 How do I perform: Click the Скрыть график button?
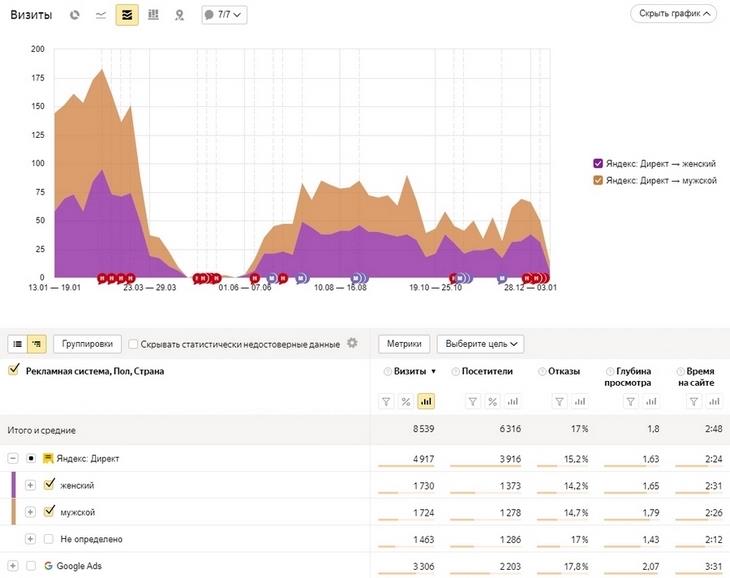click(673, 14)
